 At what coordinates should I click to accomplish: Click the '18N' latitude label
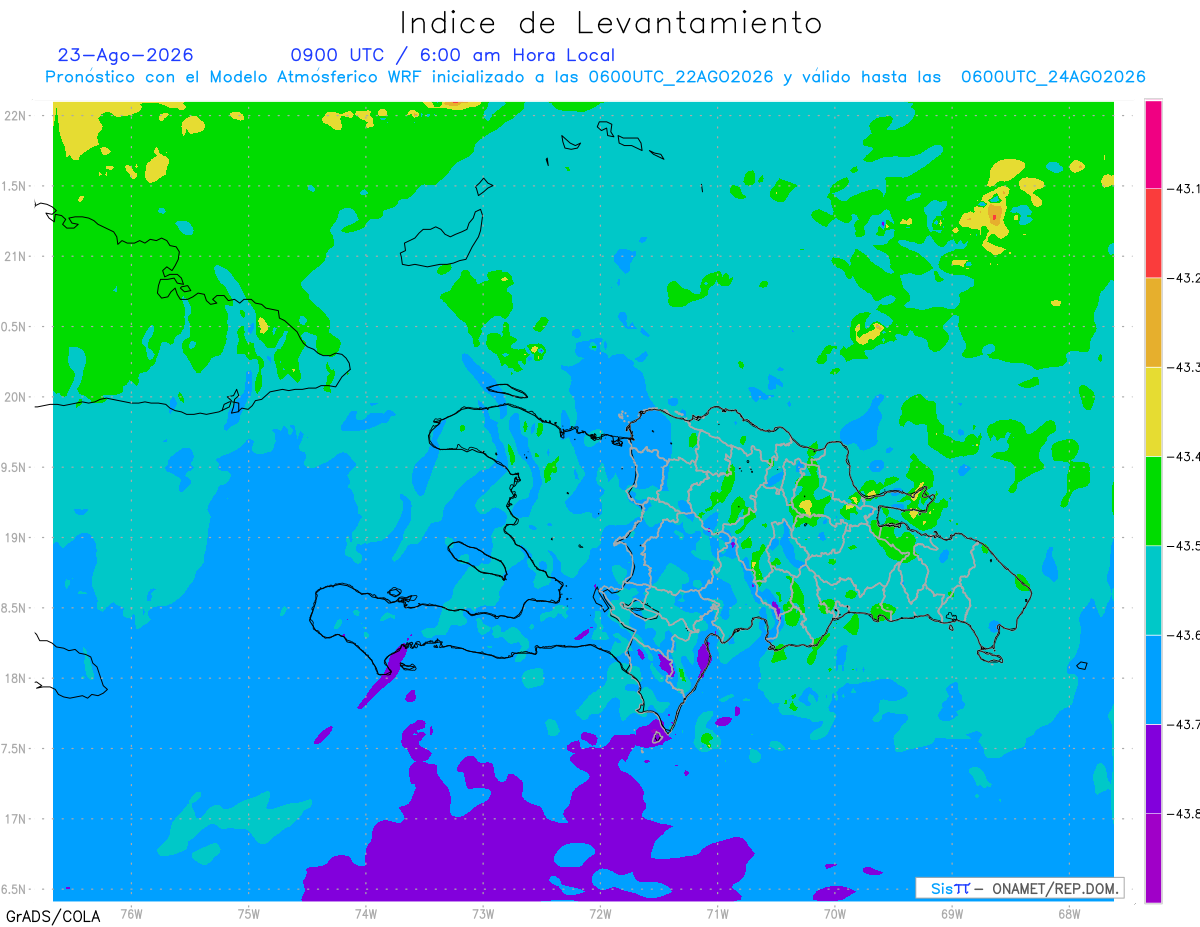(x=16, y=678)
